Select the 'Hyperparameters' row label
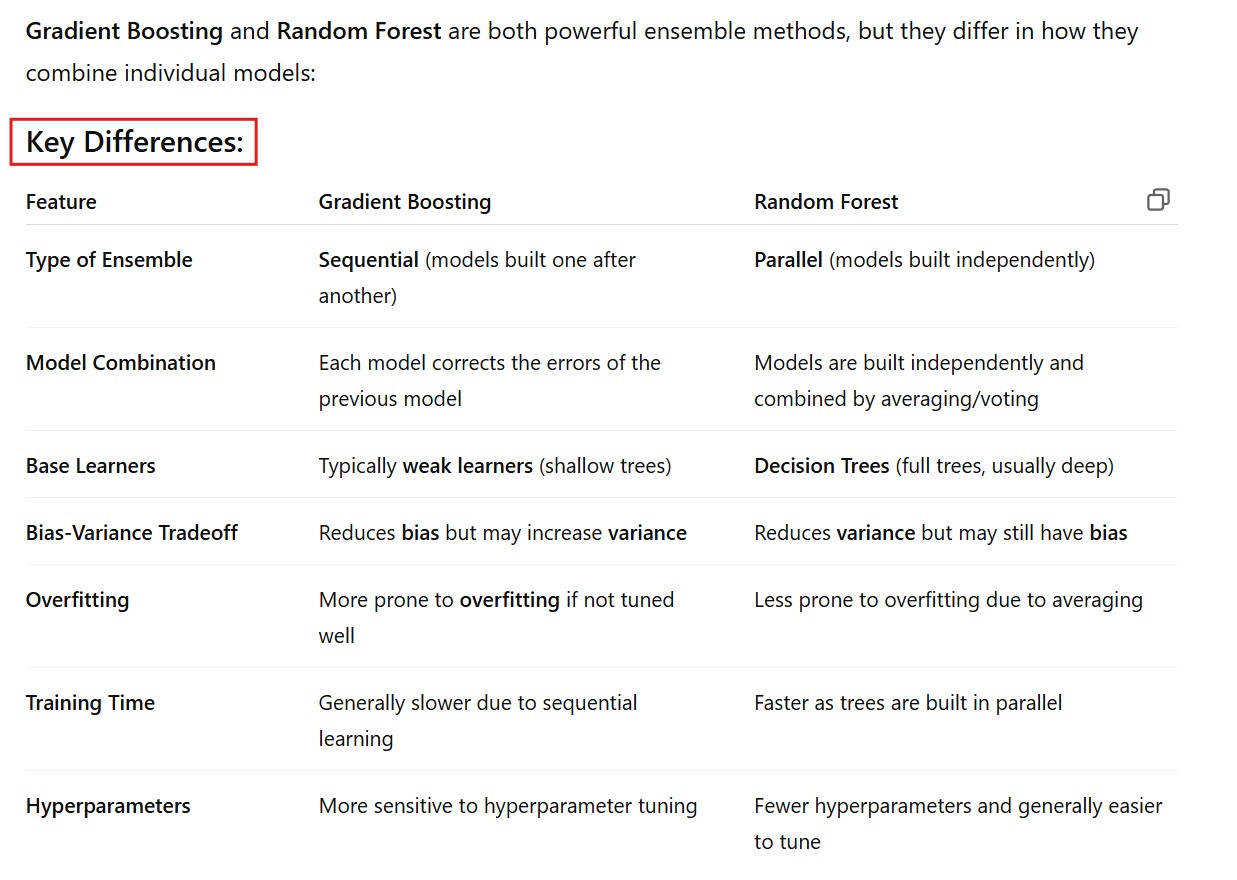The width and height of the screenshot is (1237, 880). point(108,806)
